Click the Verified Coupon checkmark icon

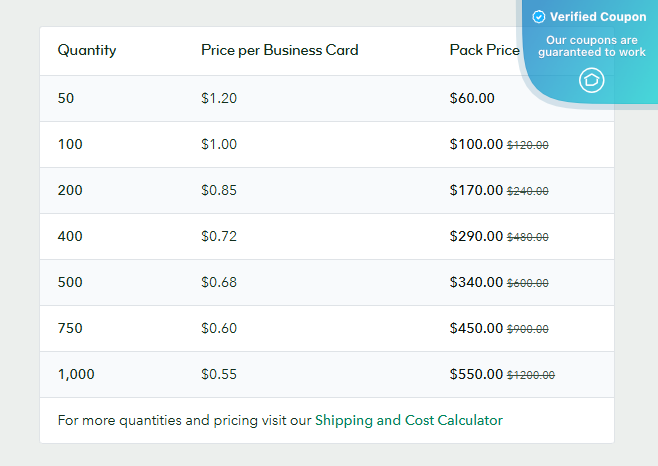[x=539, y=17]
